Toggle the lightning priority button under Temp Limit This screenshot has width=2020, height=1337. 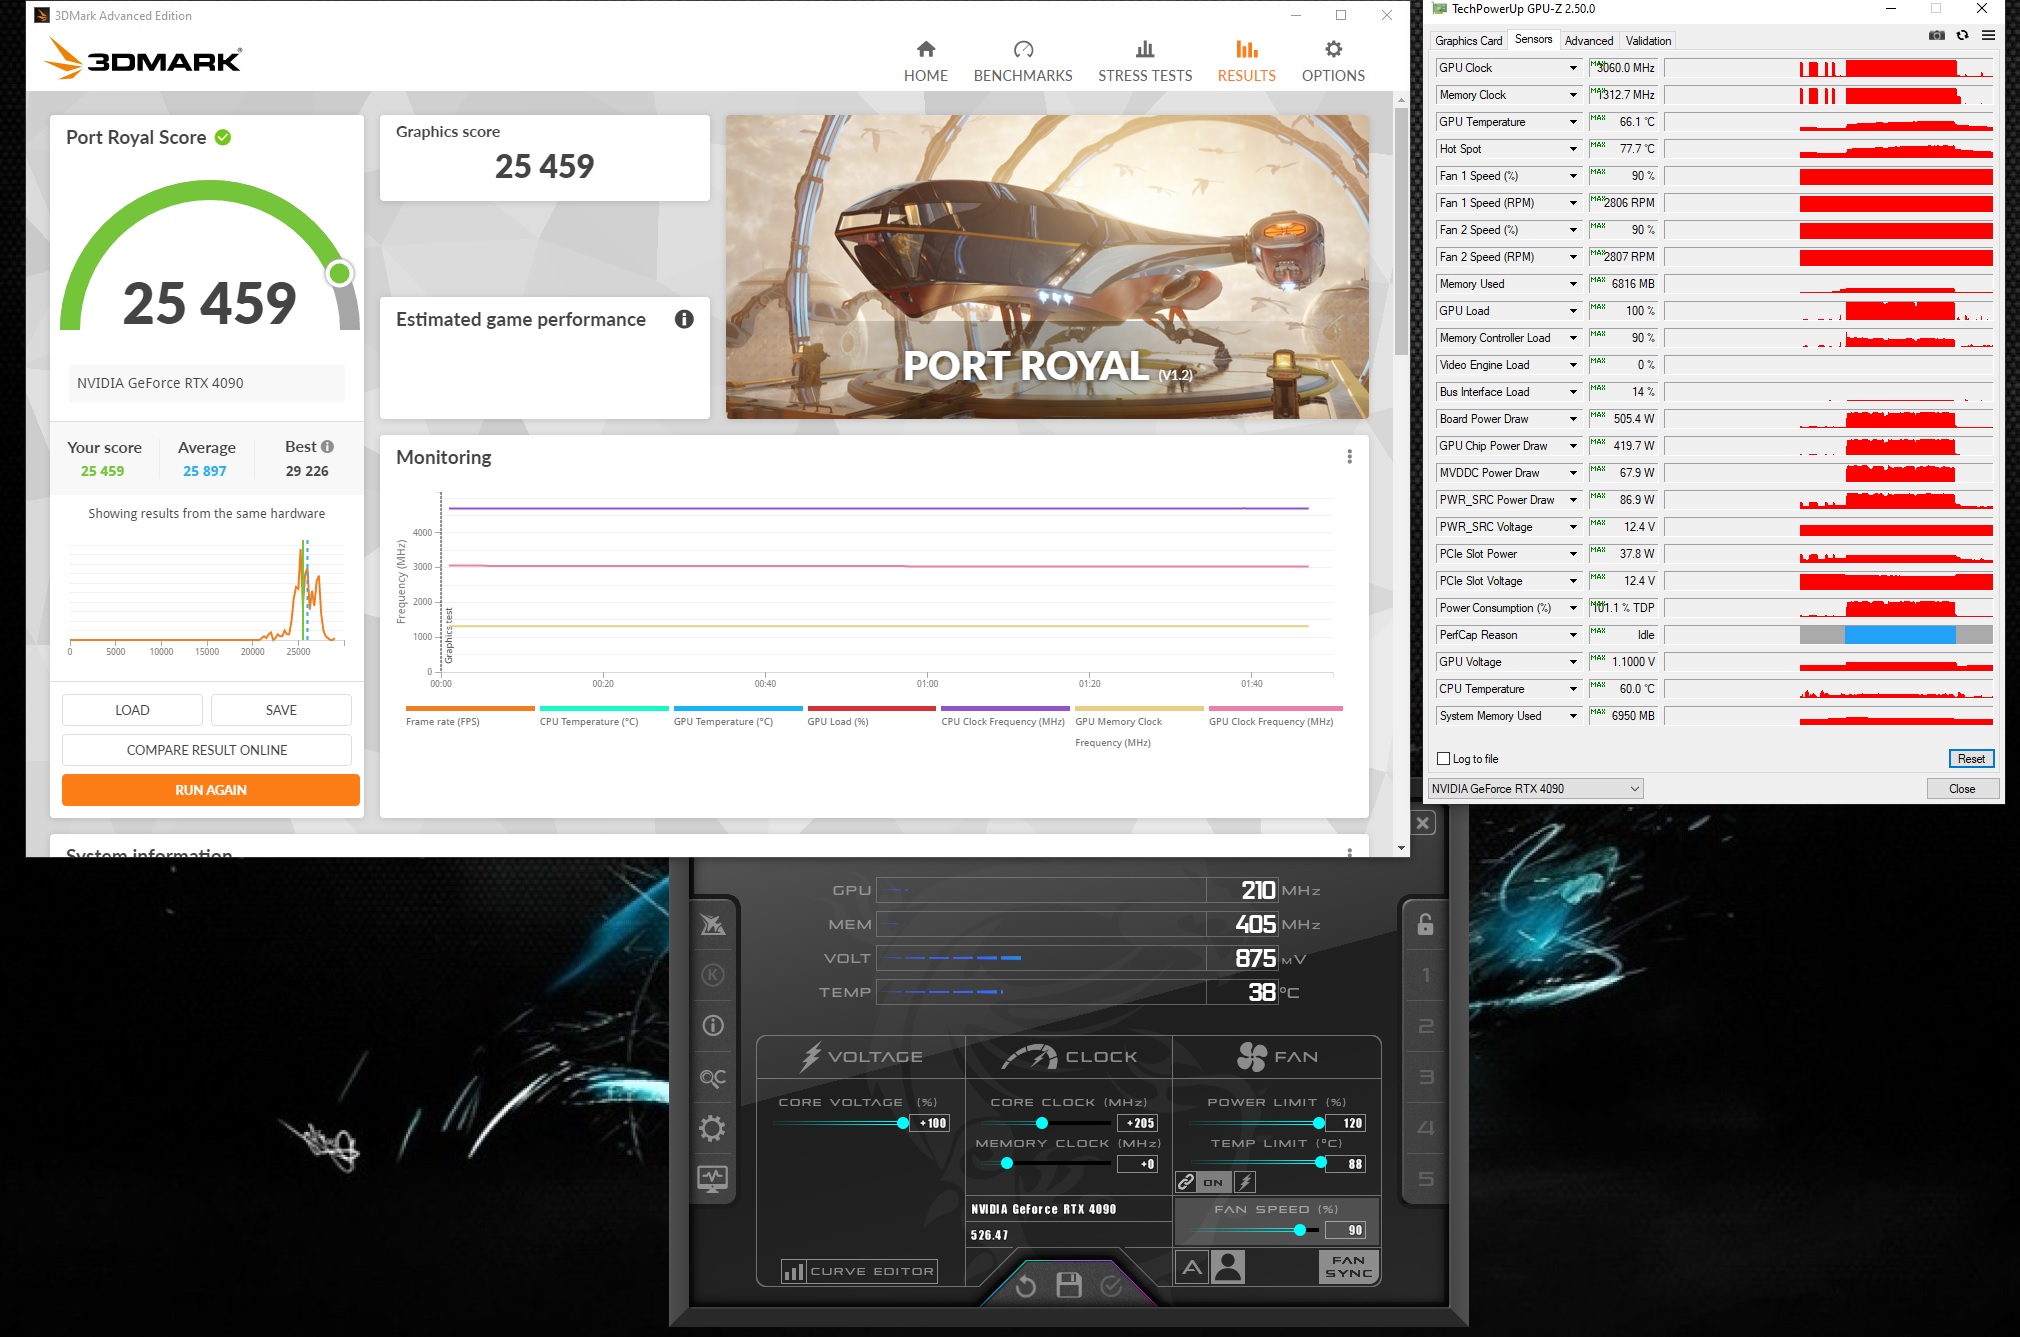(1245, 1182)
